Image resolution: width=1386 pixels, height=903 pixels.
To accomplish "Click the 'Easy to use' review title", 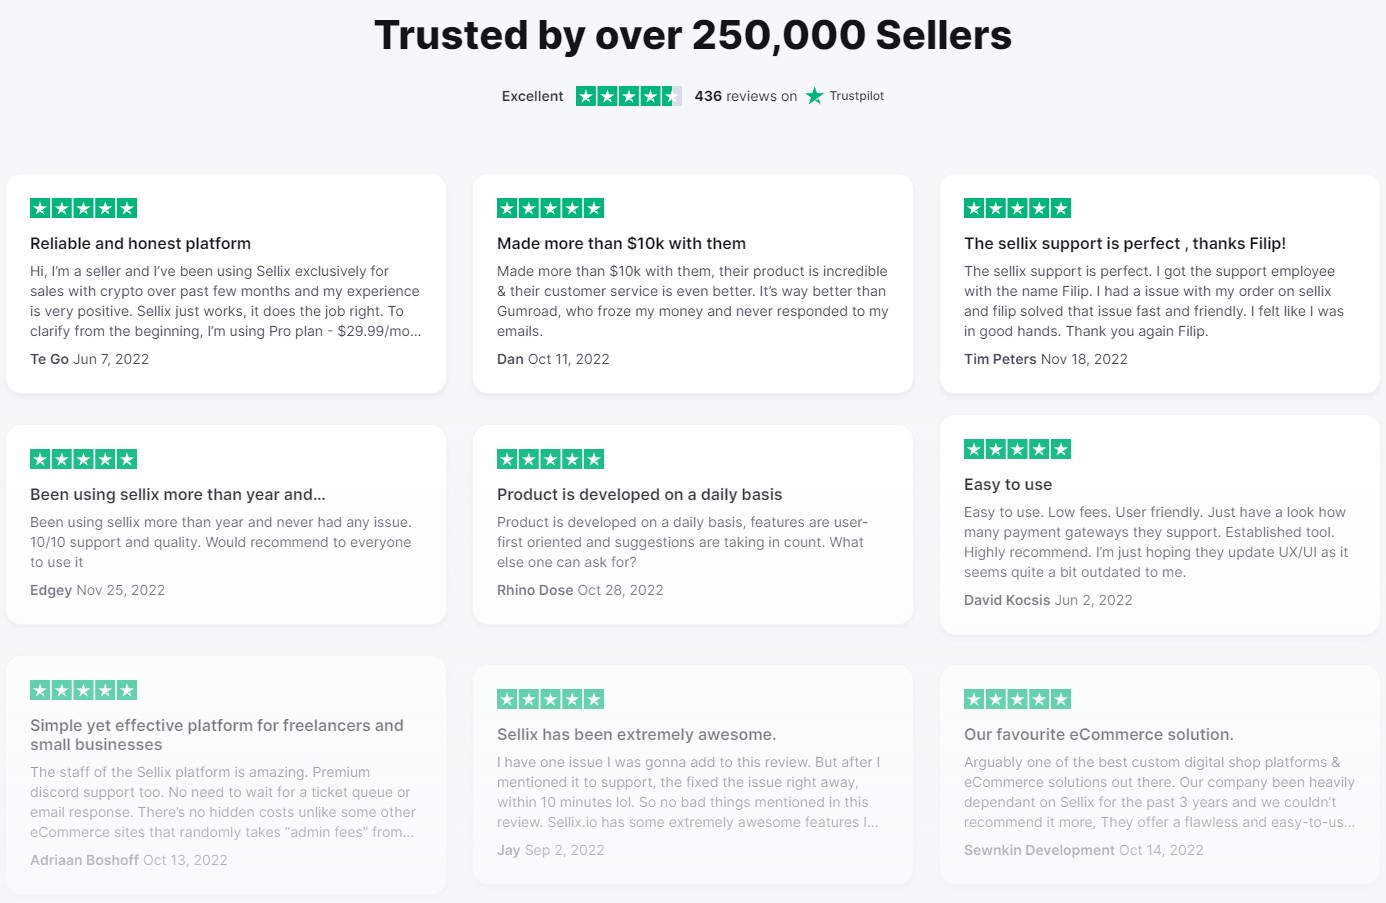I will click(1008, 484).
